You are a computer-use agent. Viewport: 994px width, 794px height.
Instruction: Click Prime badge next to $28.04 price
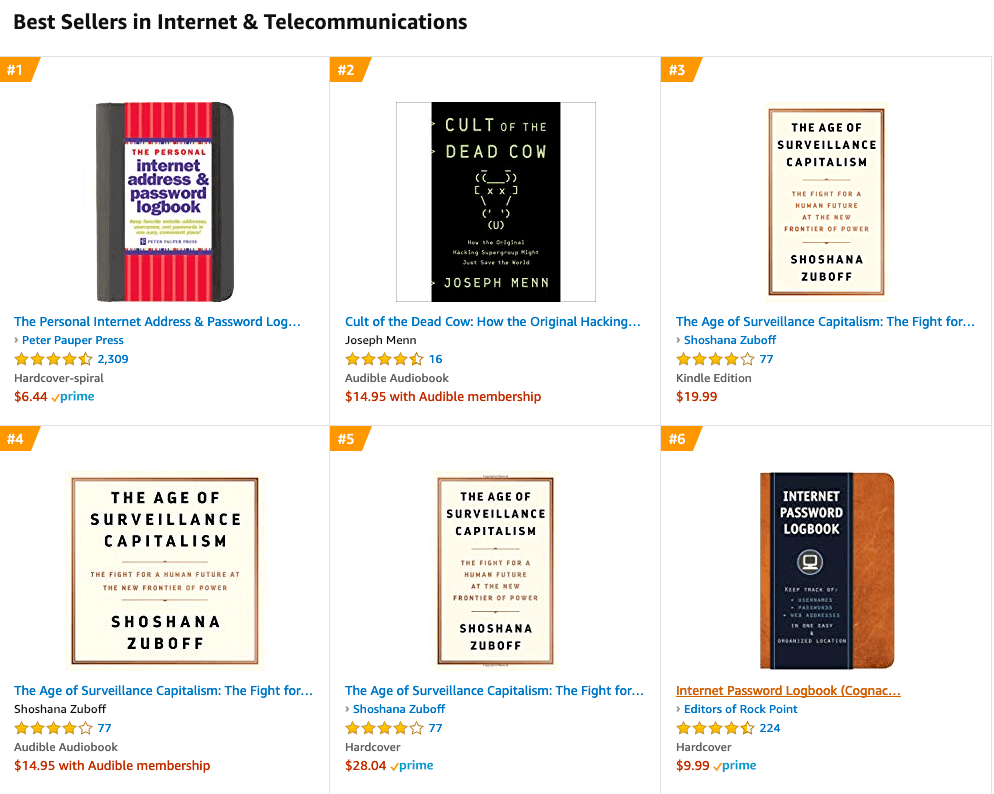(412, 766)
